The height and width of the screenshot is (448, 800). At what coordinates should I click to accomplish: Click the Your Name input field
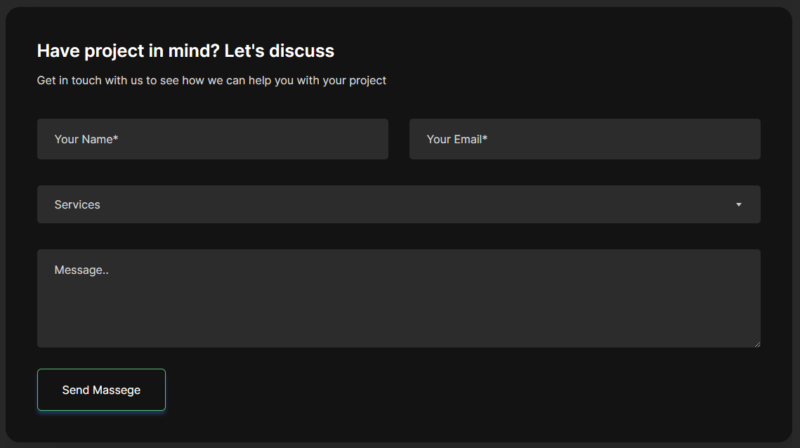(x=212, y=139)
